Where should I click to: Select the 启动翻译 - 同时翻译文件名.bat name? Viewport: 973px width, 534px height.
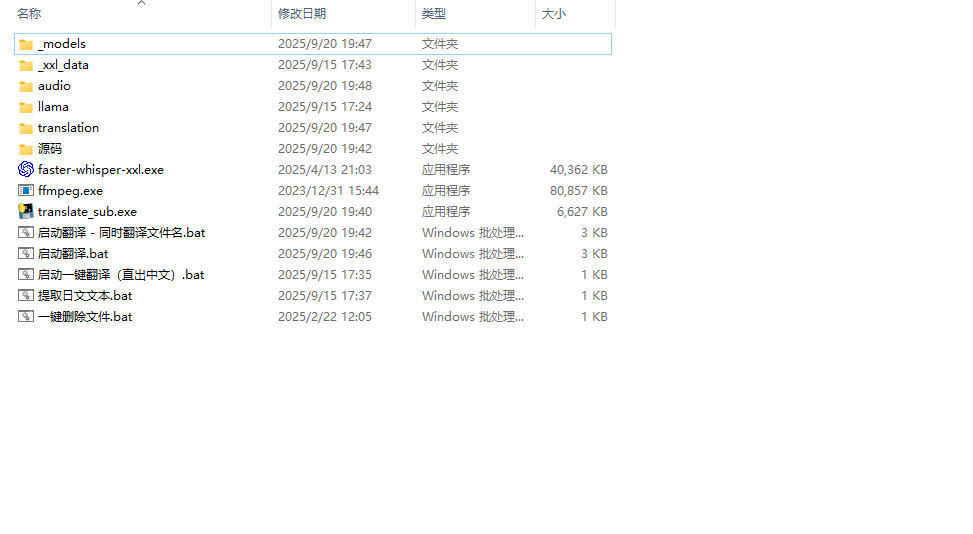point(122,233)
